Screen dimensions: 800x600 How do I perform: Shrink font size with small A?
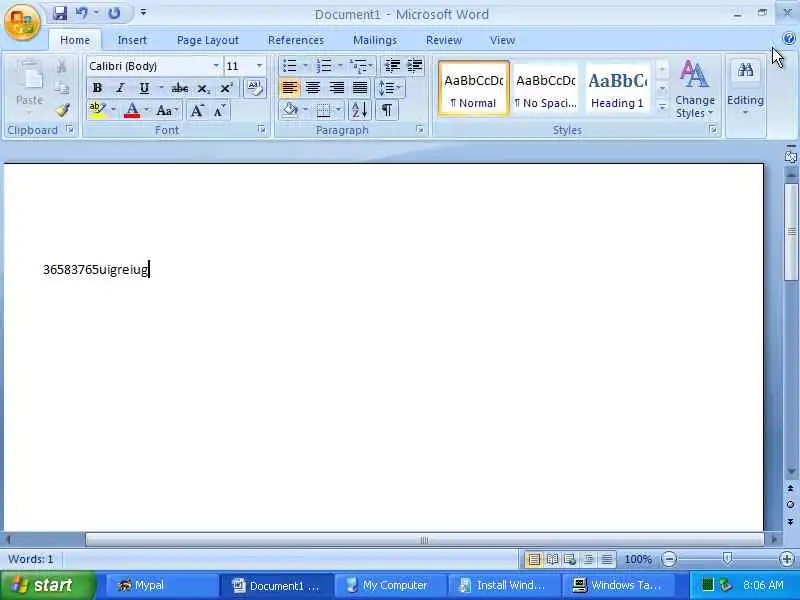[x=219, y=111]
